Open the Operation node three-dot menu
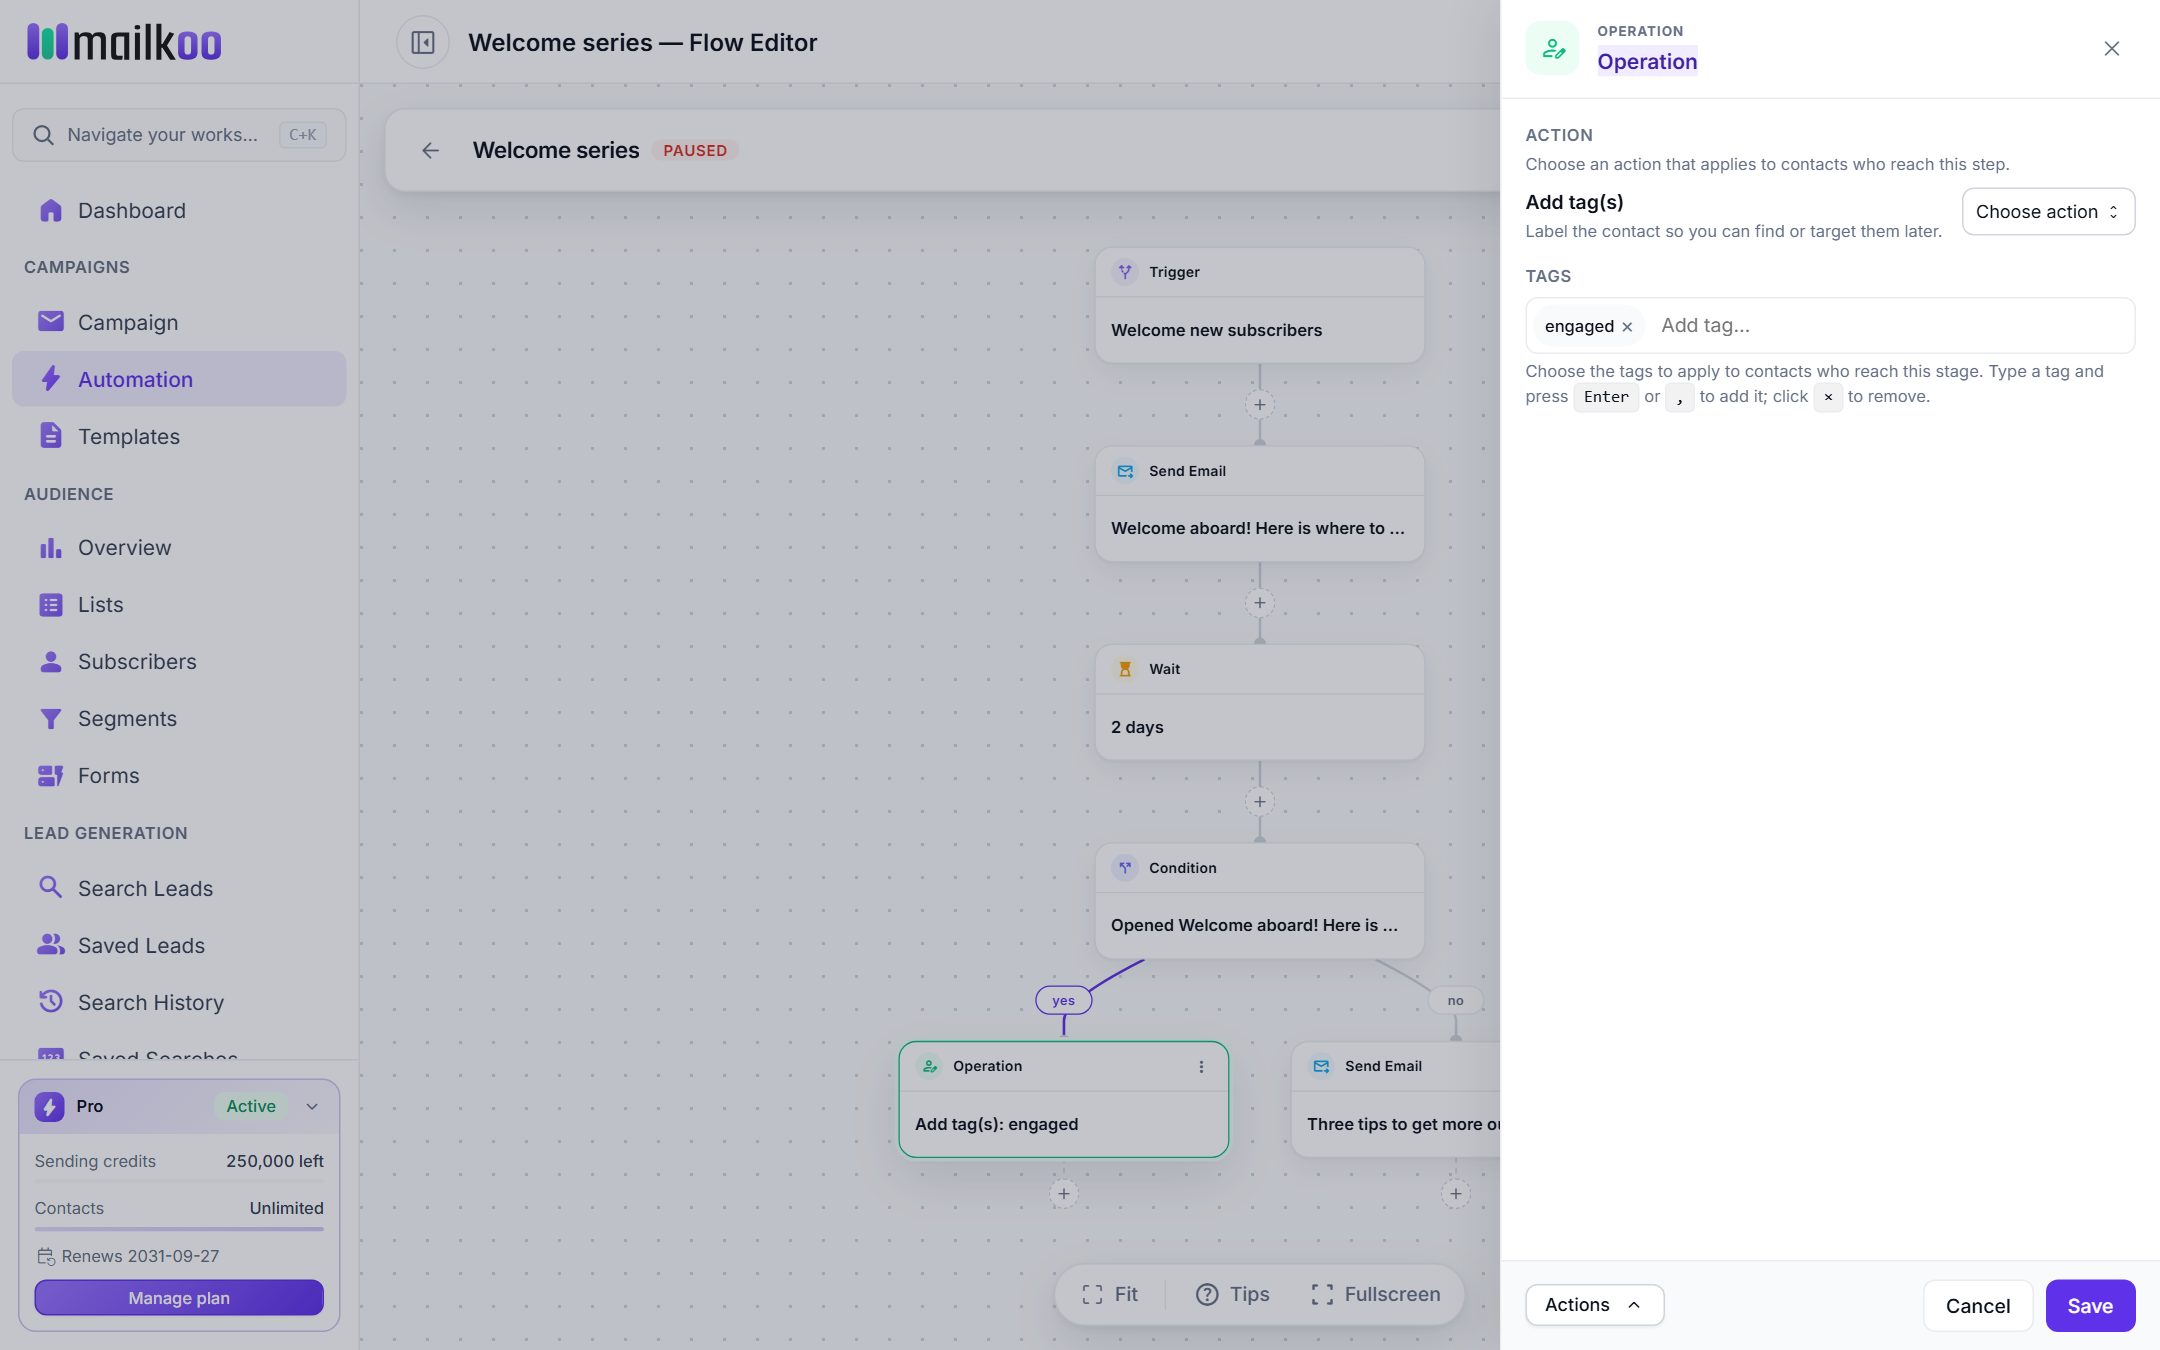The height and width of the screenshot is (1350, 2160). (1201, 1067)
